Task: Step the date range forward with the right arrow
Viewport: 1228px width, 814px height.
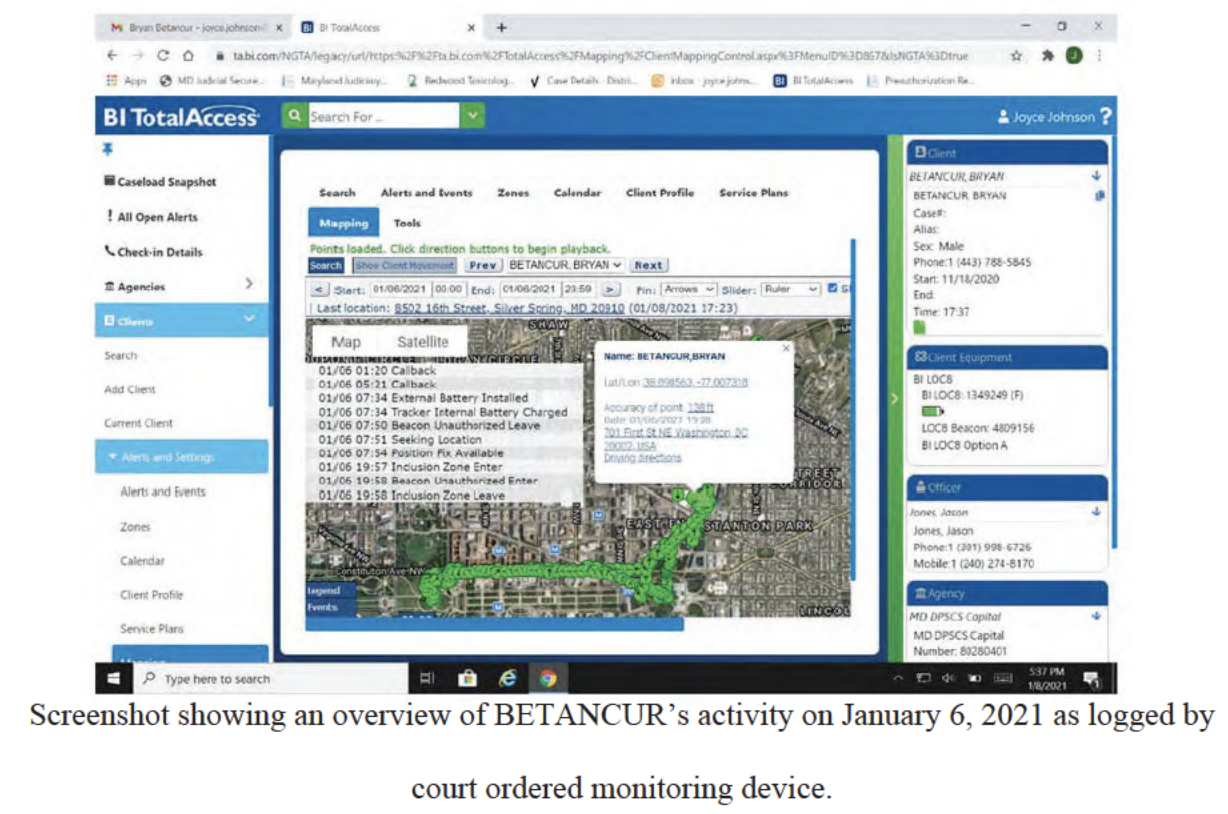Action: (610, 289)
